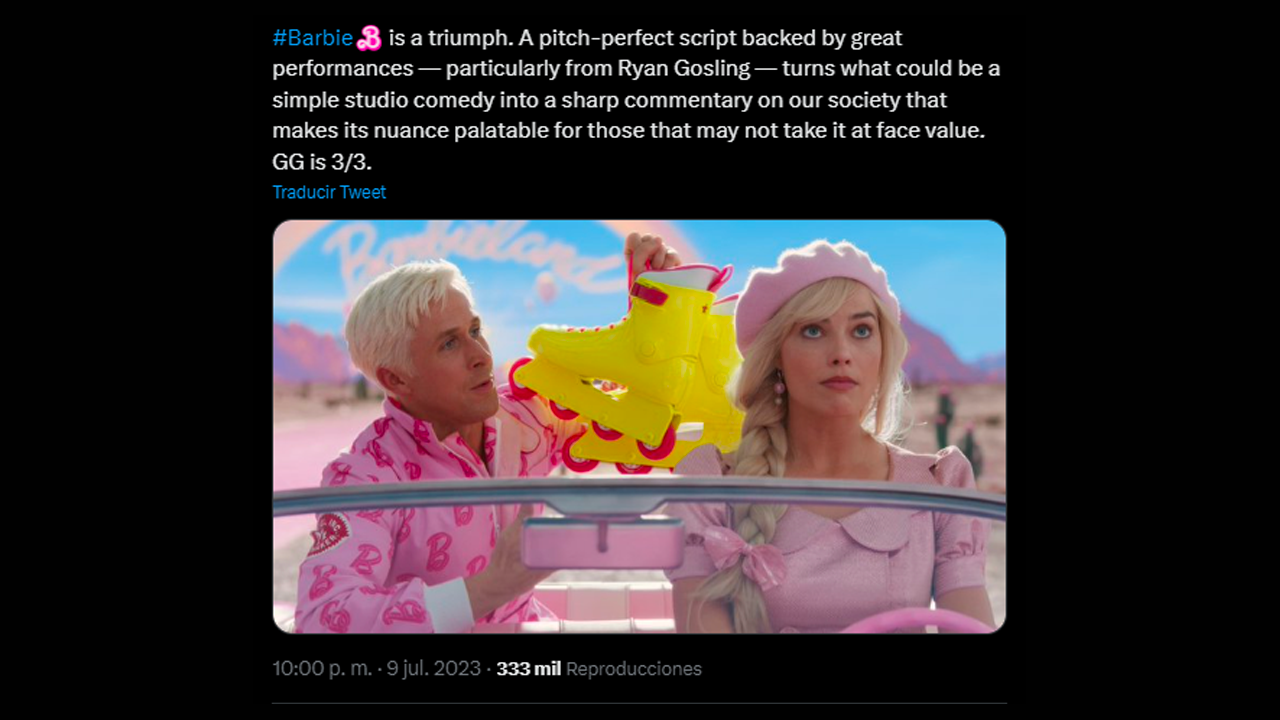Click the 9 jul. 2023 date
Screen dimensions: 1280x720
tap(432, 669)
